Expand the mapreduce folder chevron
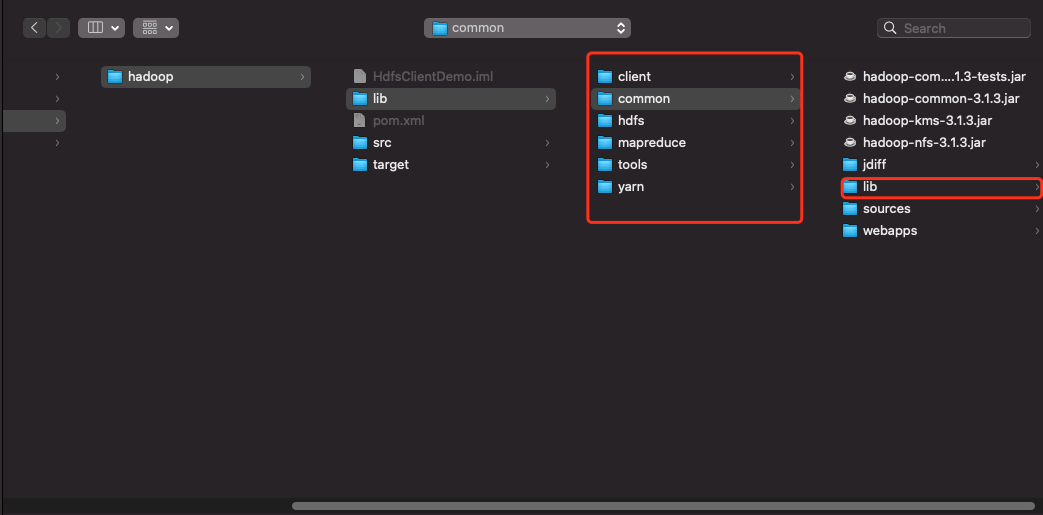 792,142
